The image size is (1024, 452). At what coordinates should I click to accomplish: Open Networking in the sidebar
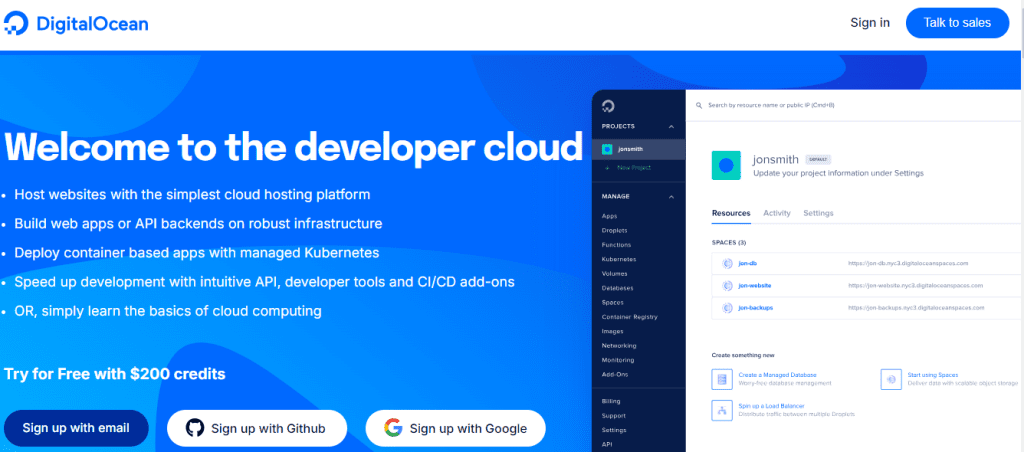619,346
